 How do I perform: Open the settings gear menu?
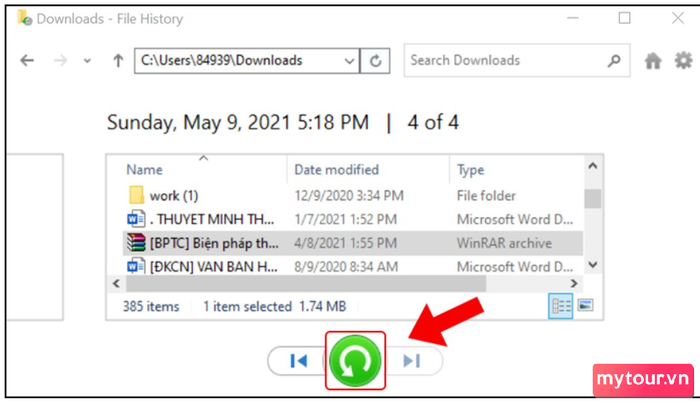click(683, 60)
